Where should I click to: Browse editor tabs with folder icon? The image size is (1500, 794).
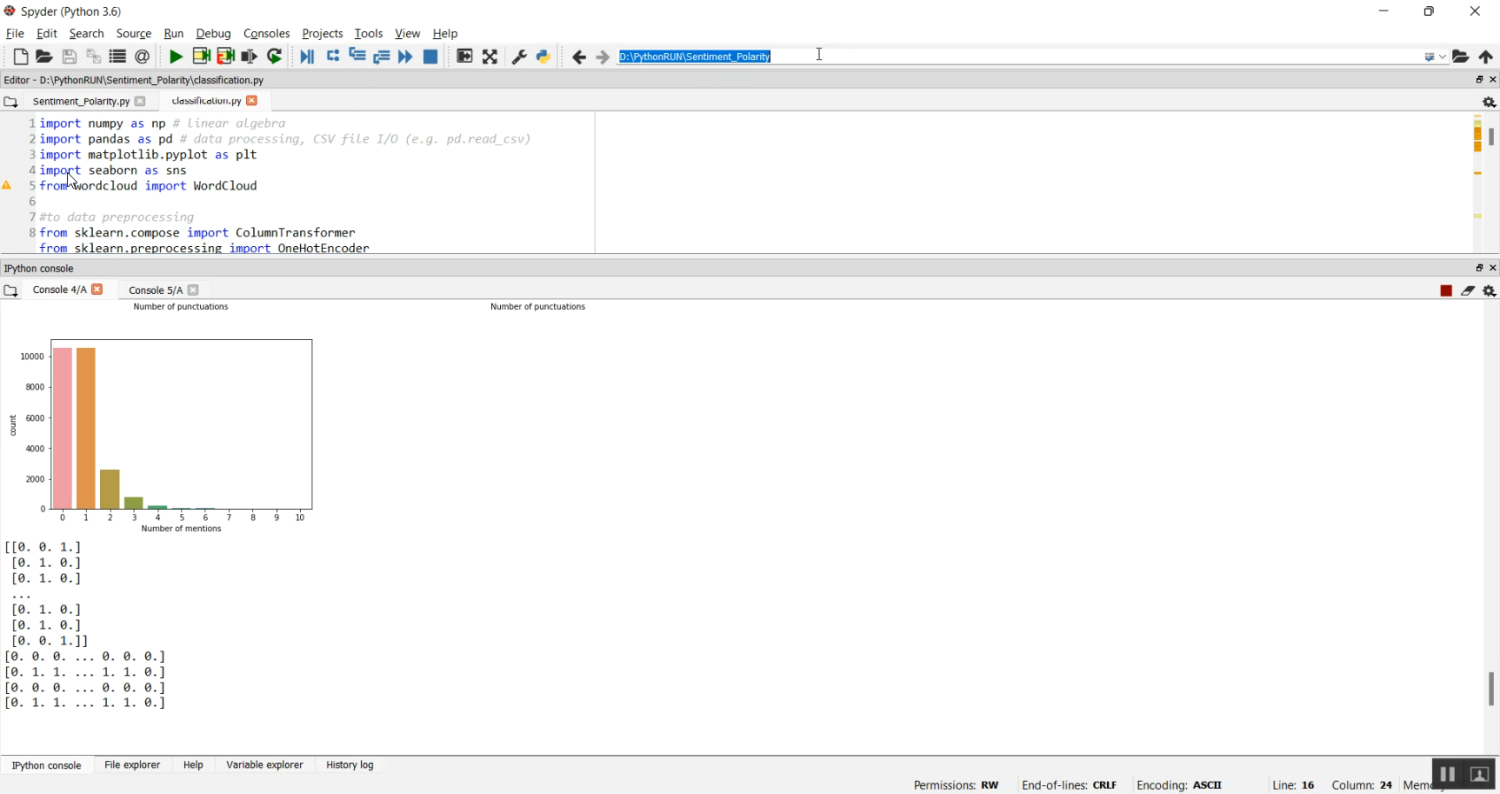pos(10,102)
